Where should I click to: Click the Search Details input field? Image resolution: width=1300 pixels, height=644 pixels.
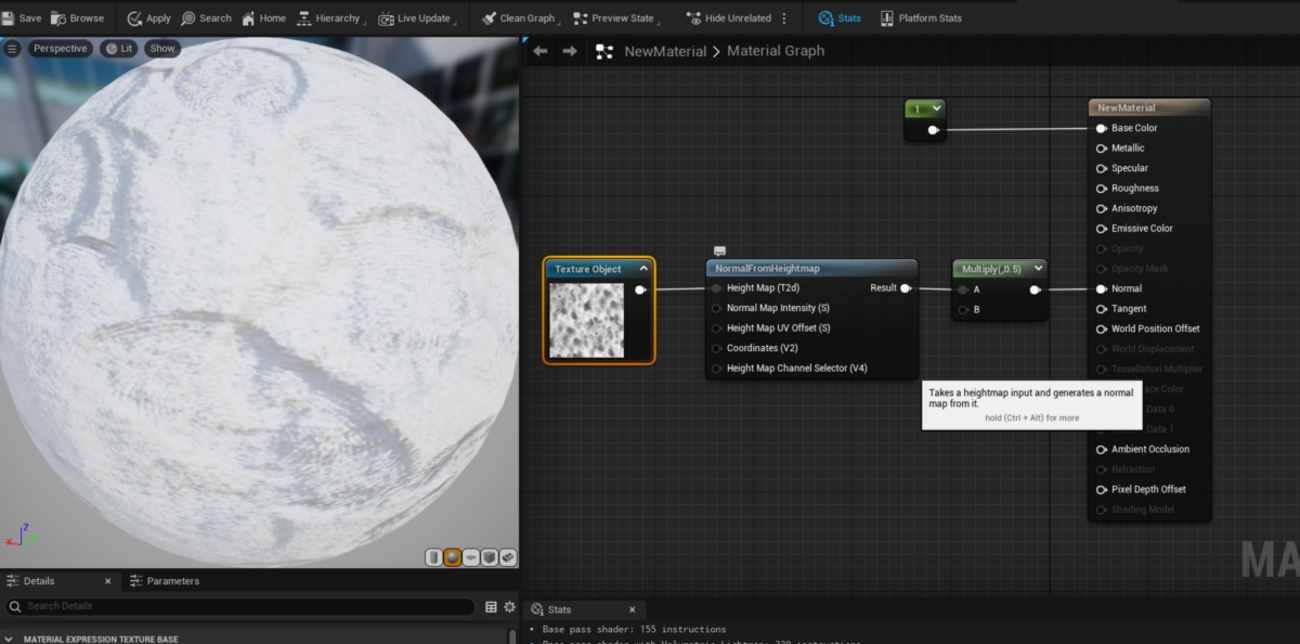240,606
